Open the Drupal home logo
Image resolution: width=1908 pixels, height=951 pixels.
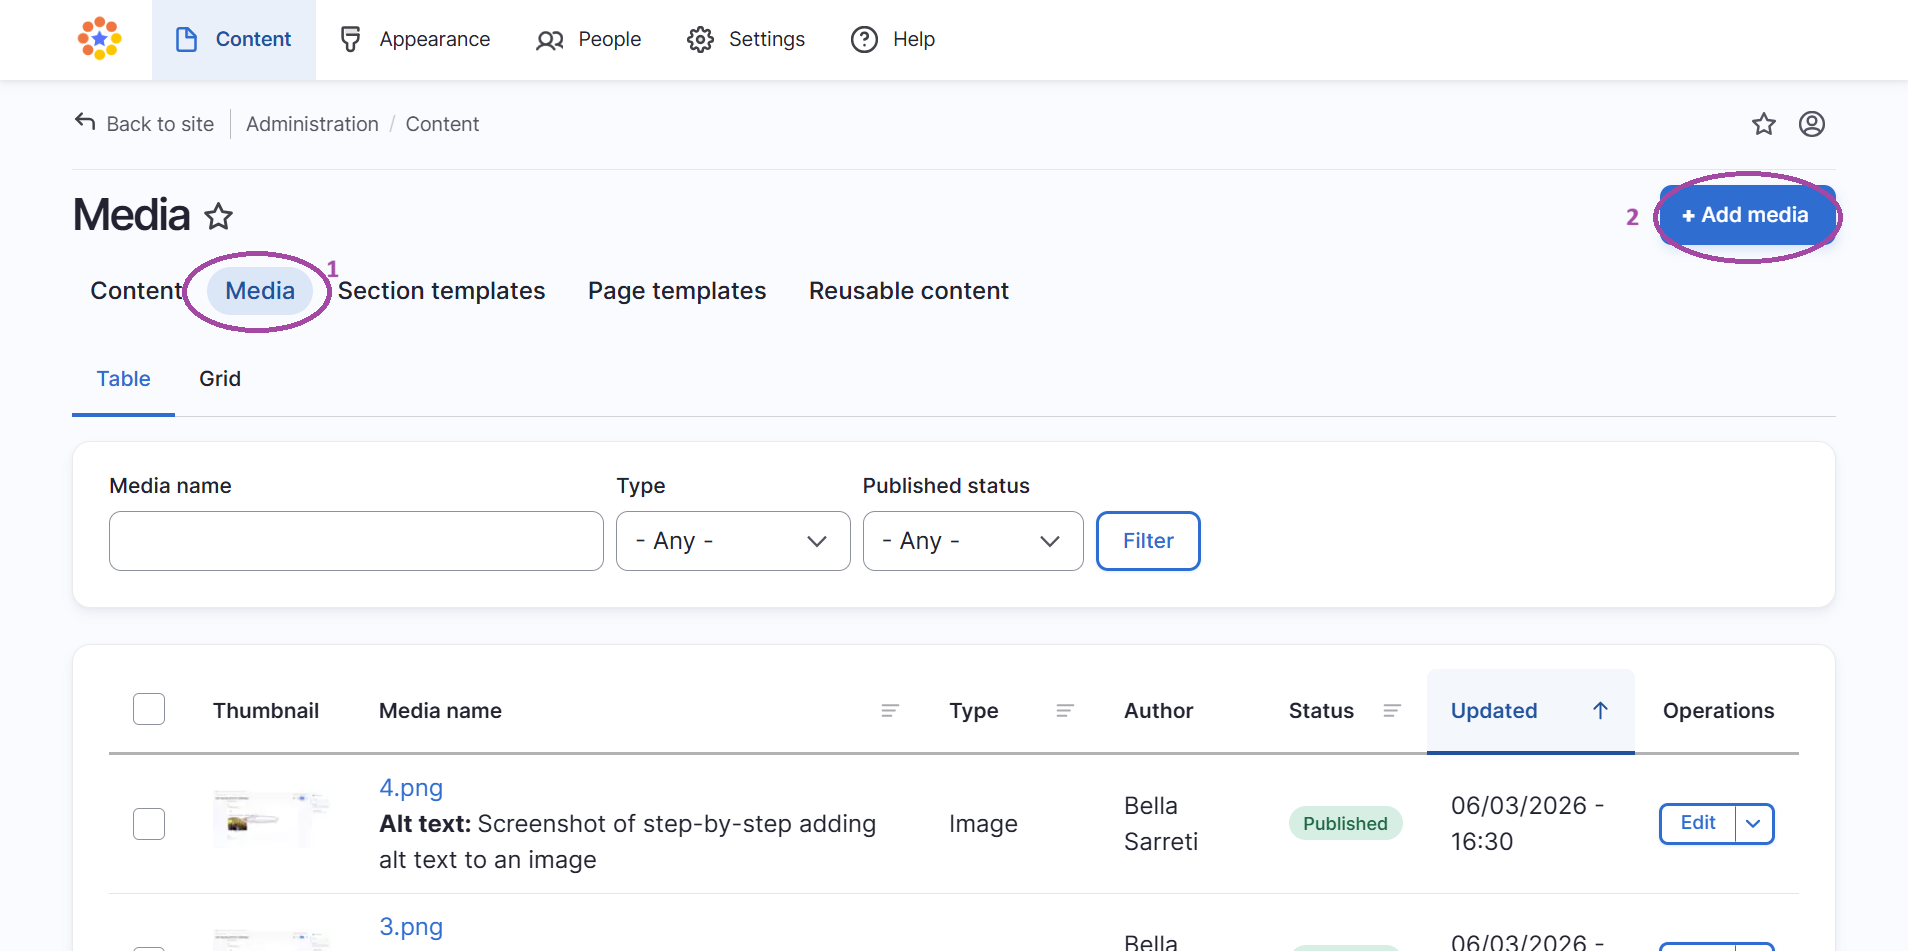coord(99,39)
